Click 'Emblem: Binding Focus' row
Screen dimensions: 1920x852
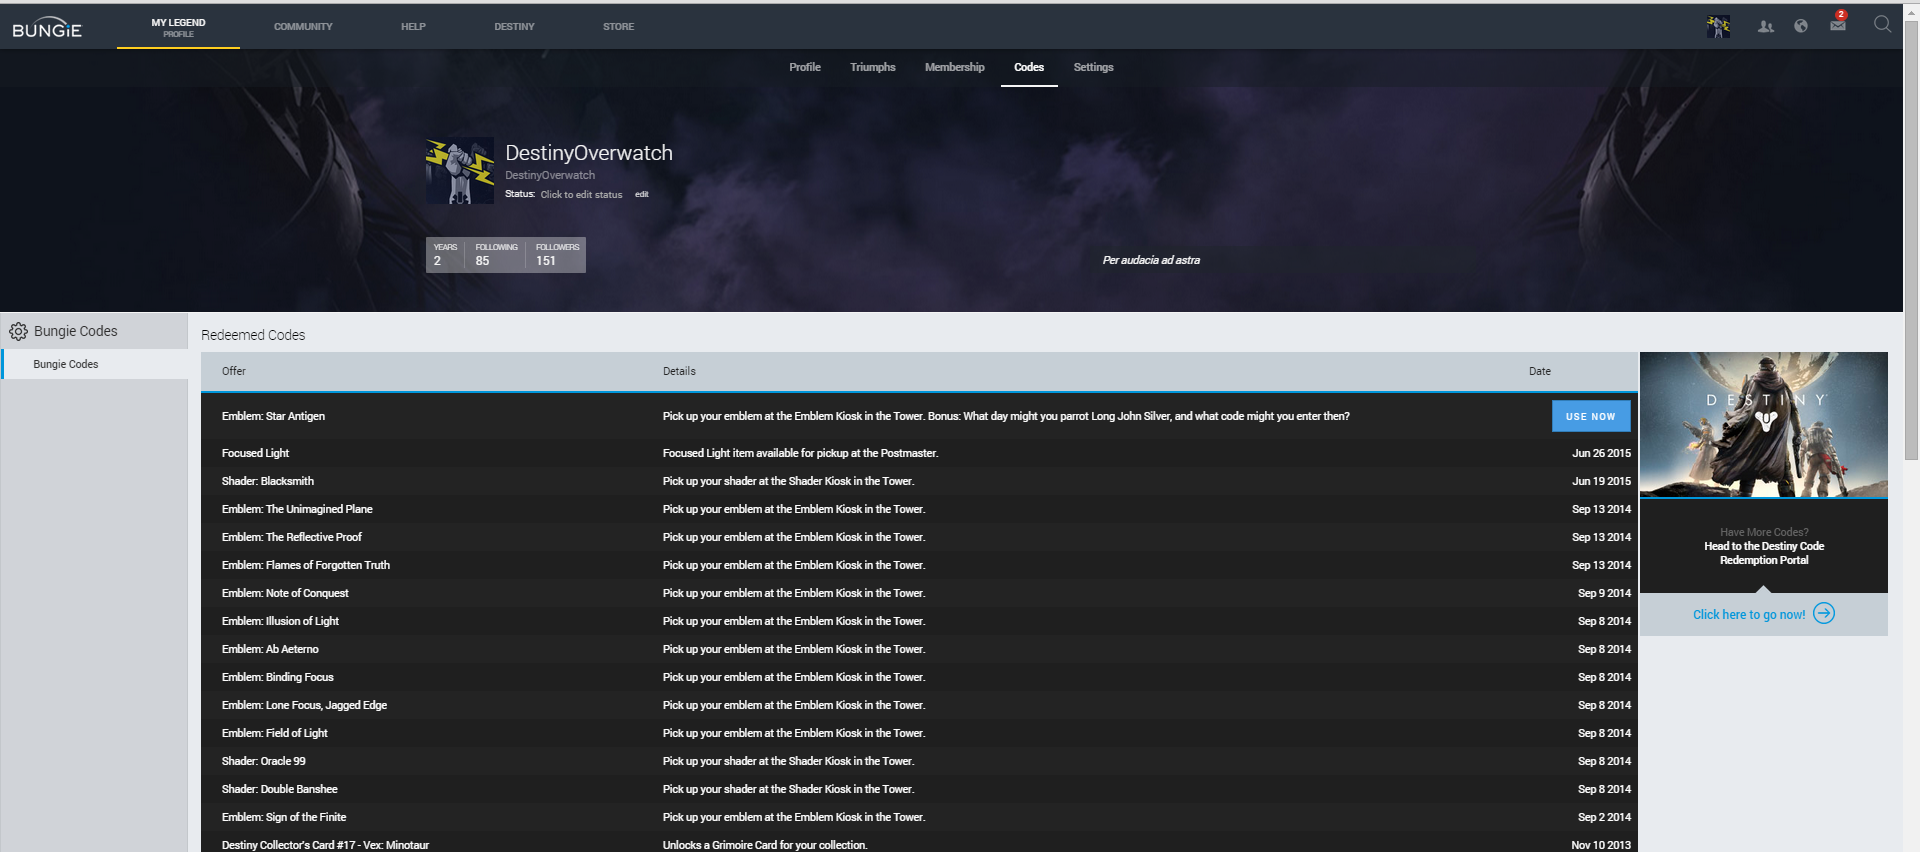(x=919, y=677)
